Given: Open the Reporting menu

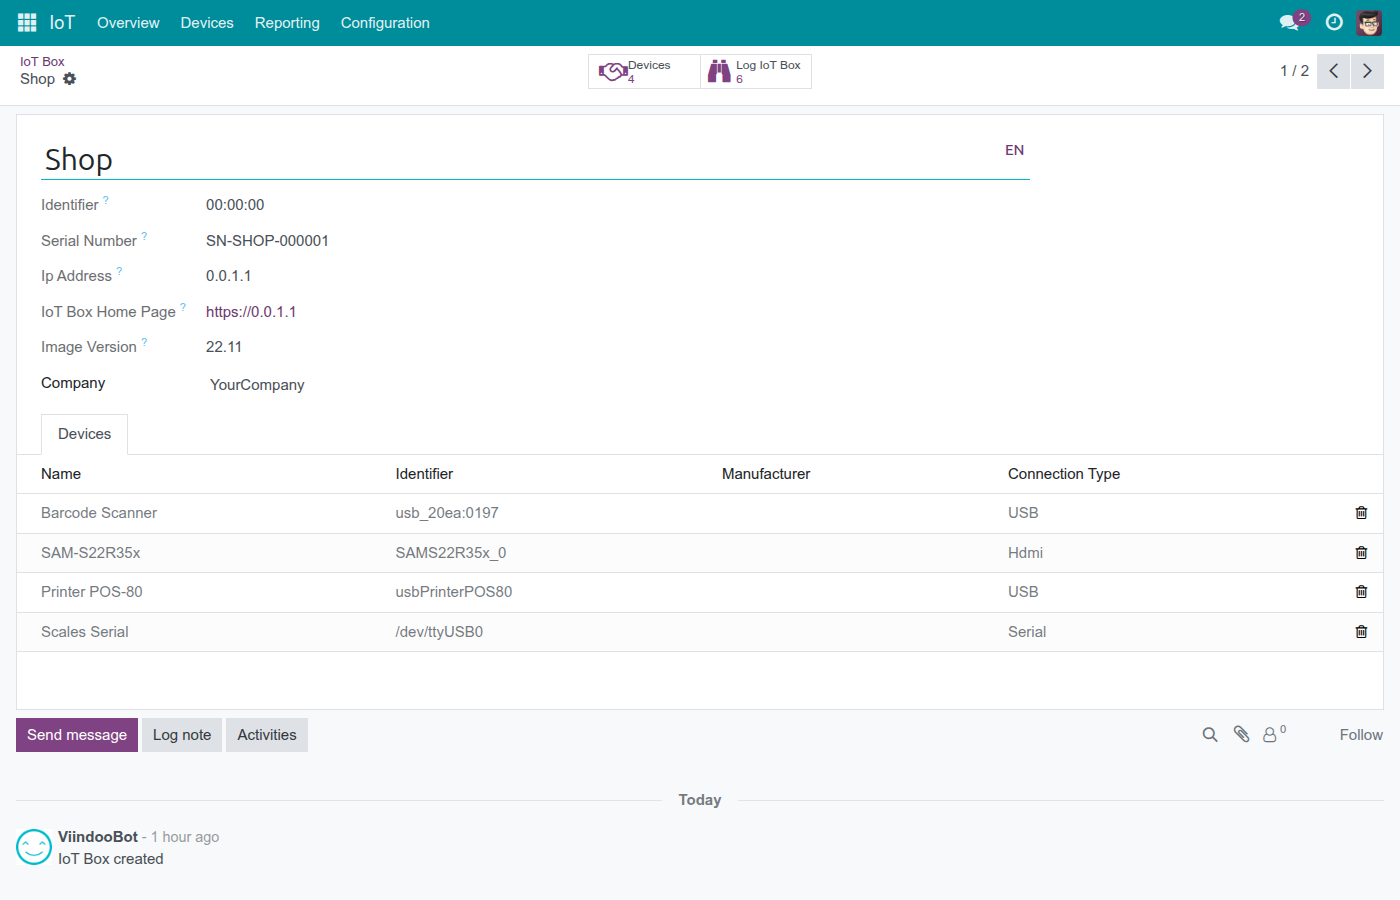Looking at the screenshot, I should coord(287,23).
